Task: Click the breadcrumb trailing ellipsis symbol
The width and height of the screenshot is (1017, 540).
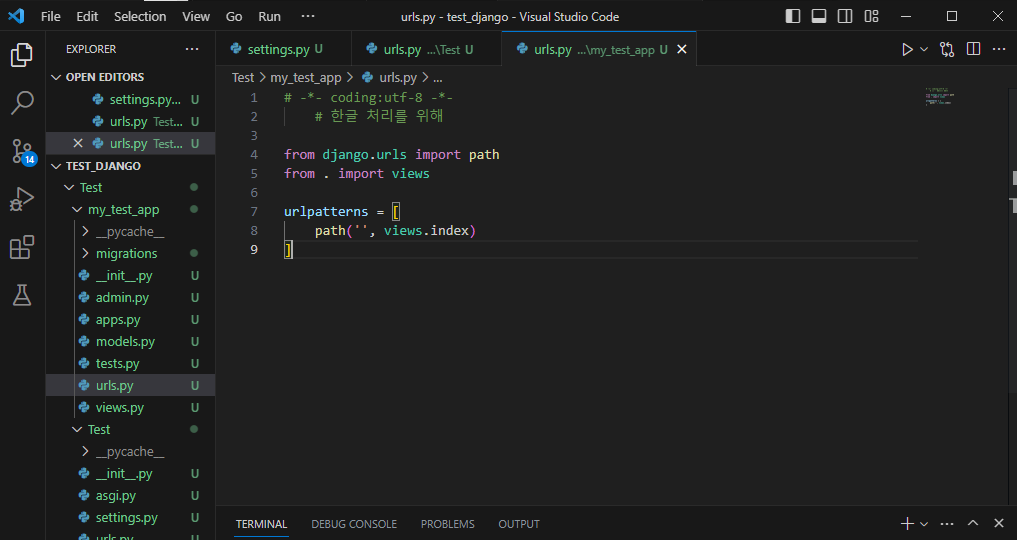Action: 438,78
